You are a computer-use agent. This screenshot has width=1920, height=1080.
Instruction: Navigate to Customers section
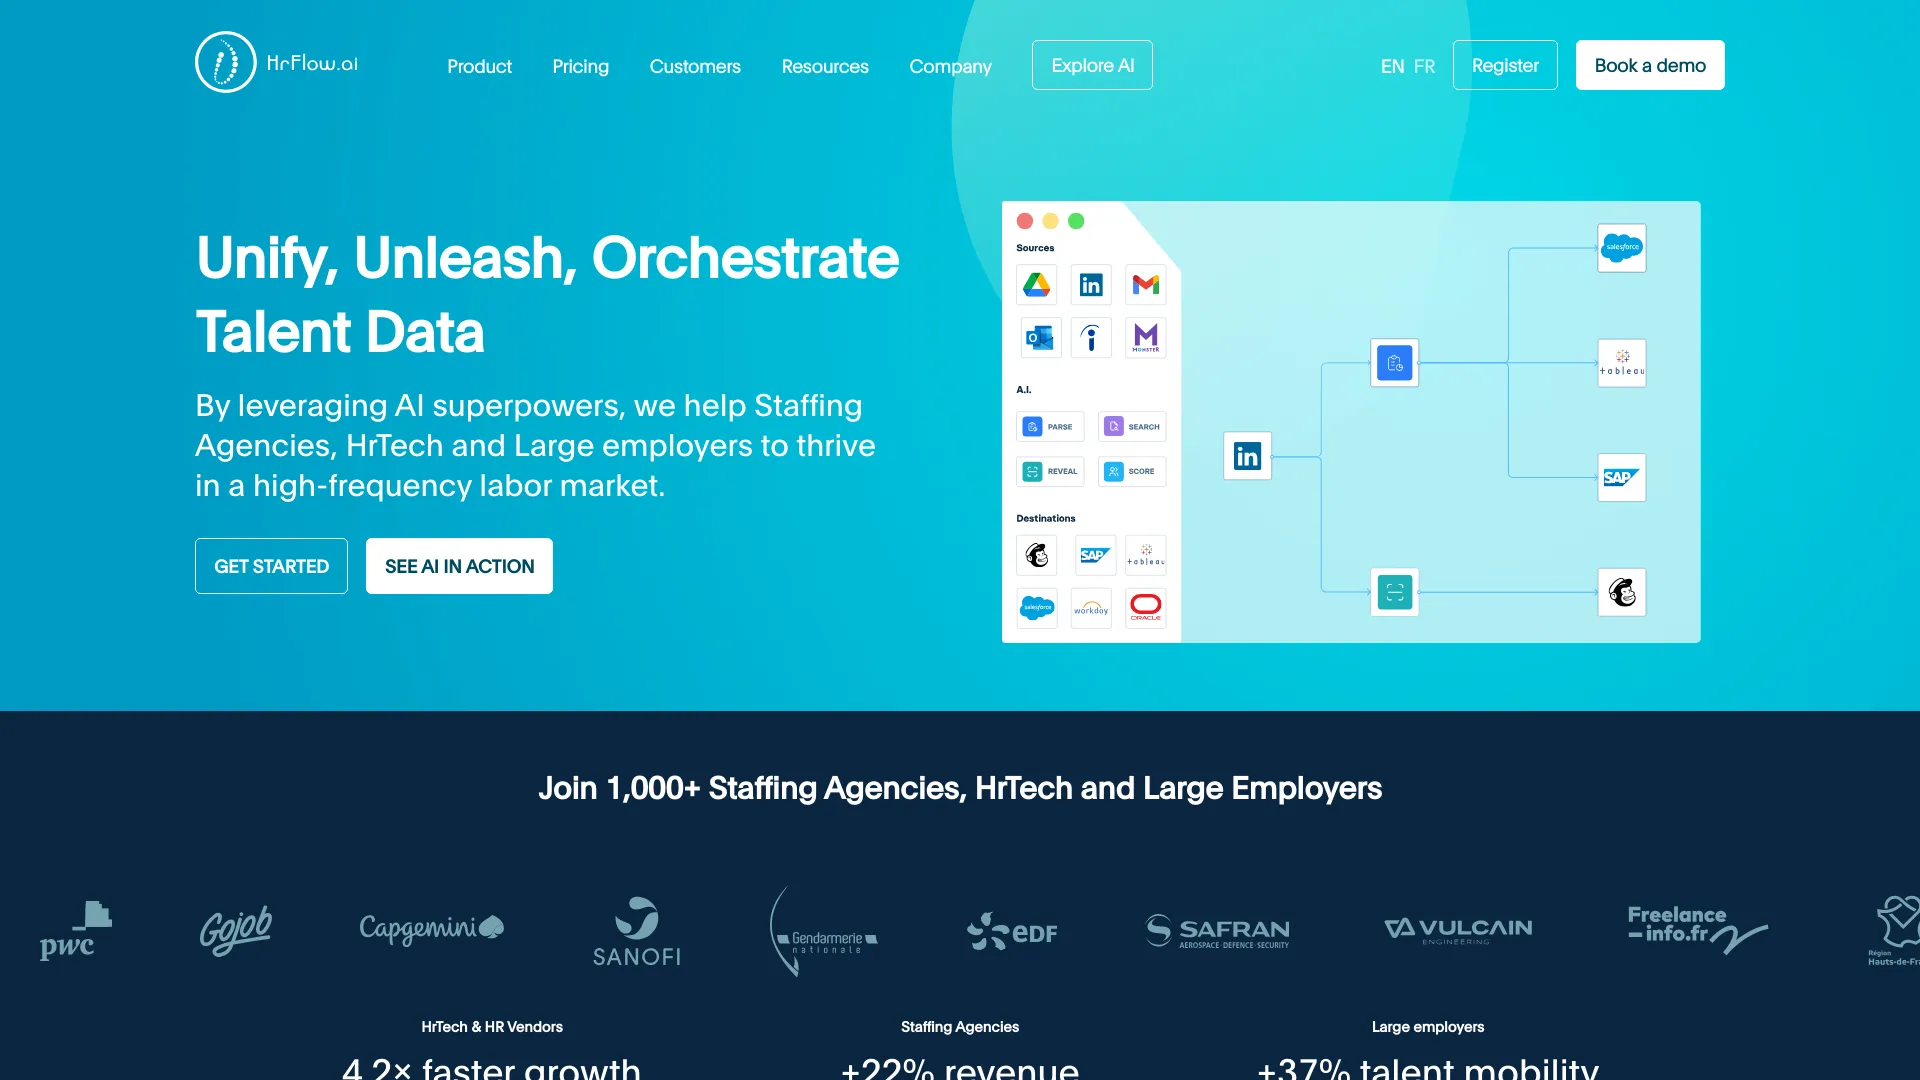pos(695,65)
